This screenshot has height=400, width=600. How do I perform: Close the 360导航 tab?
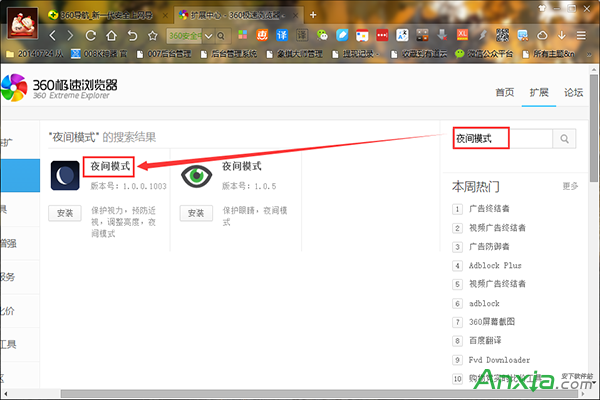[x=165, y=15]
